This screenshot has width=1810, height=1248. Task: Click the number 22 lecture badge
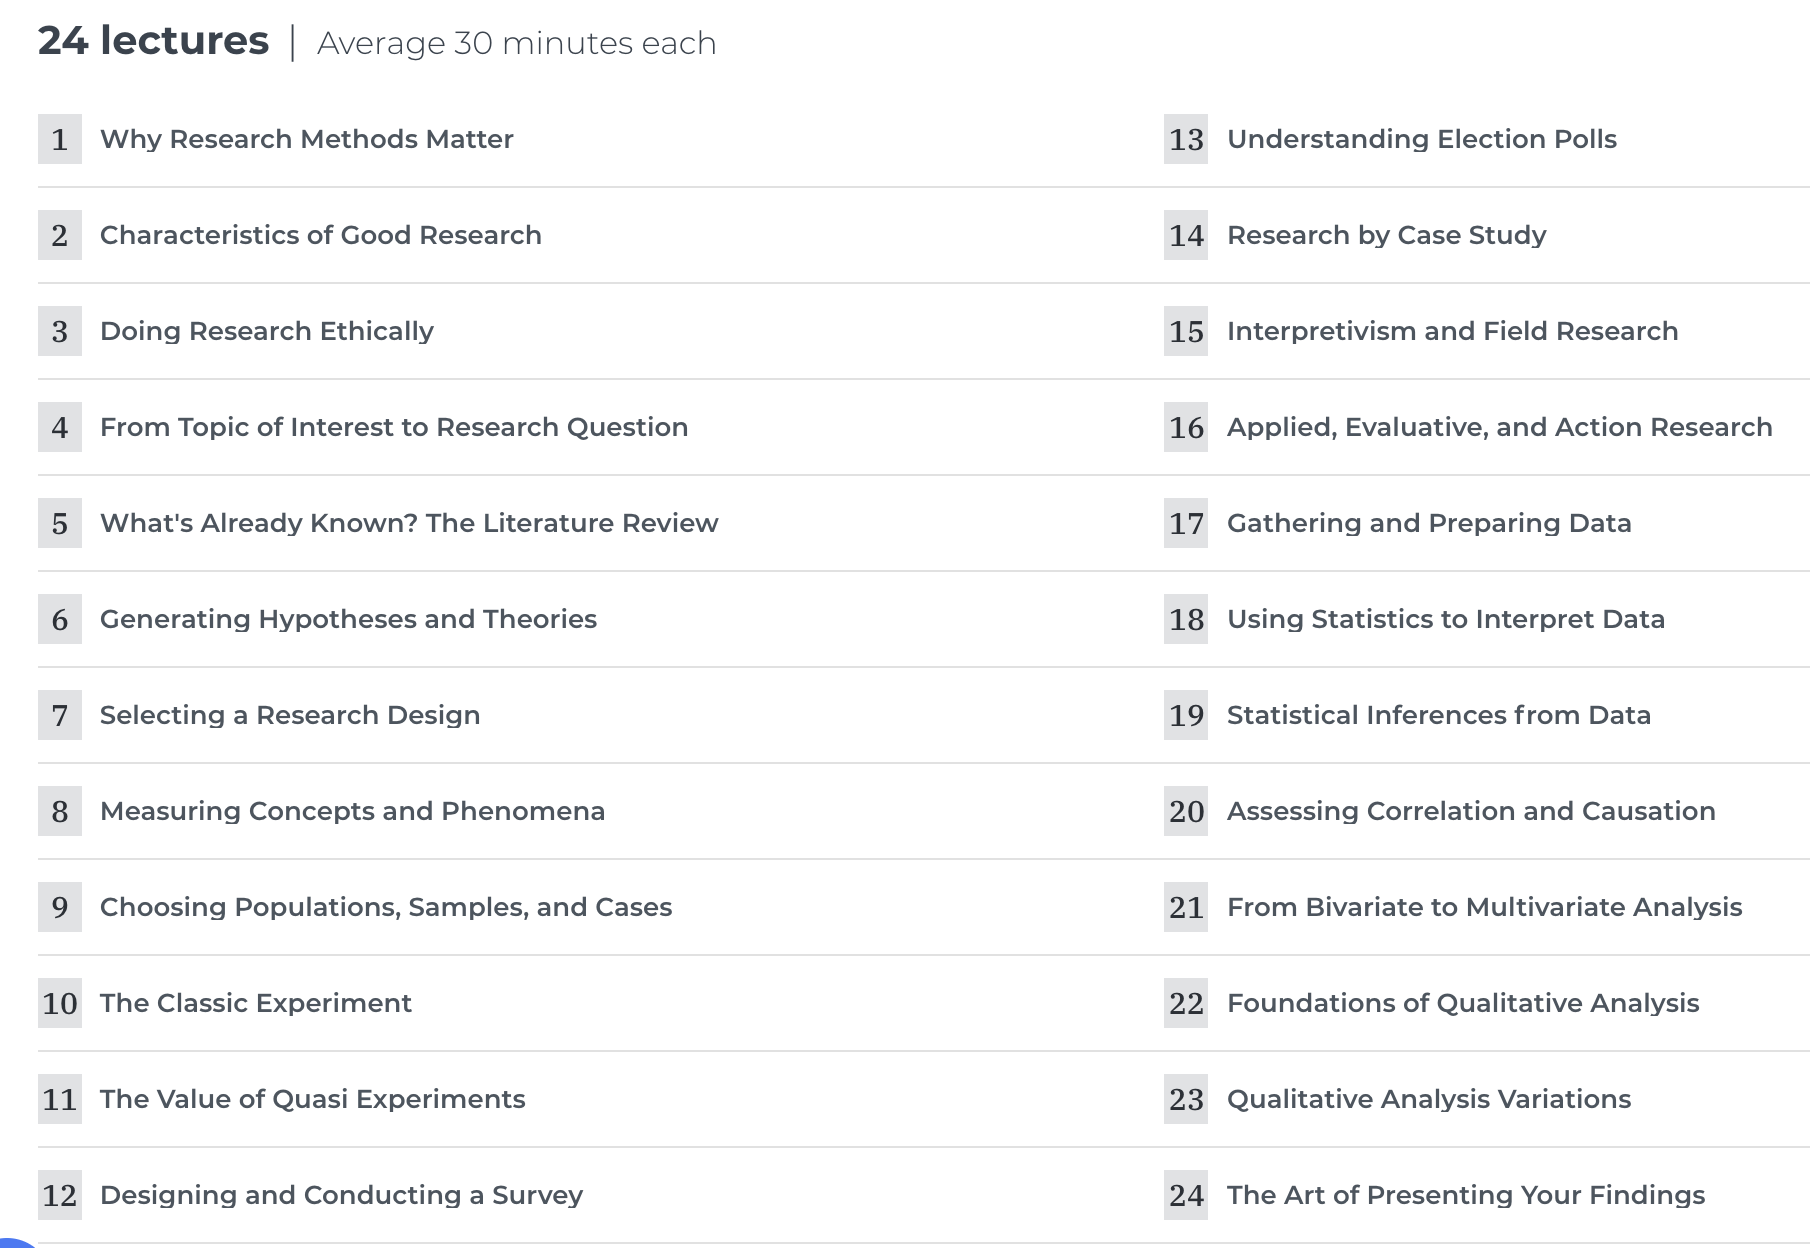click(1186, 1003)
